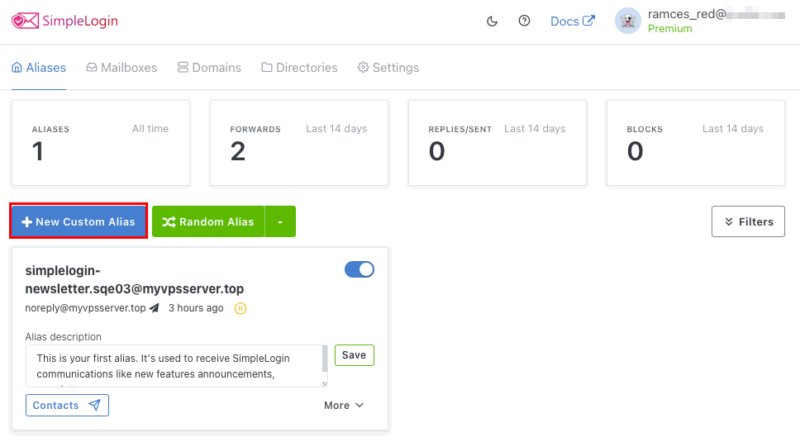
Task: Save the alias description
Action: 354,355
